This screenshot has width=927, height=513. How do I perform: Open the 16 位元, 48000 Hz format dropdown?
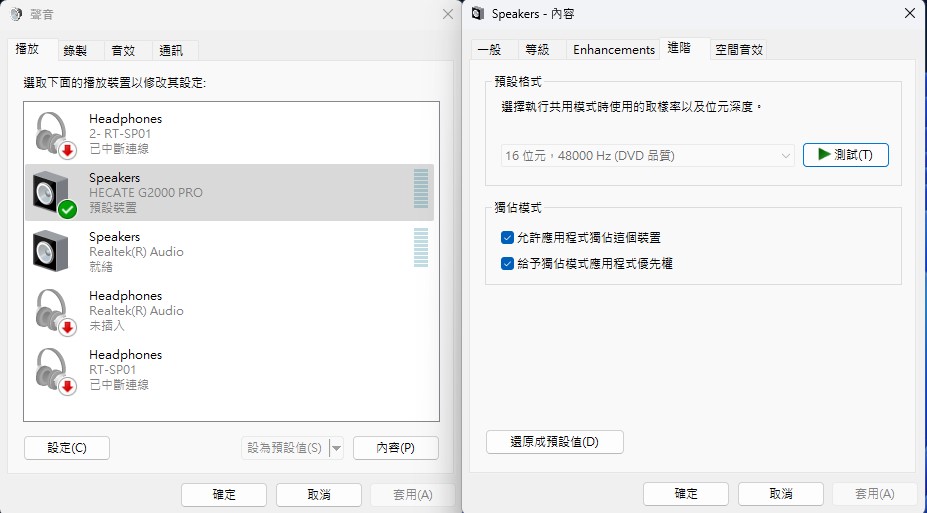647,155
